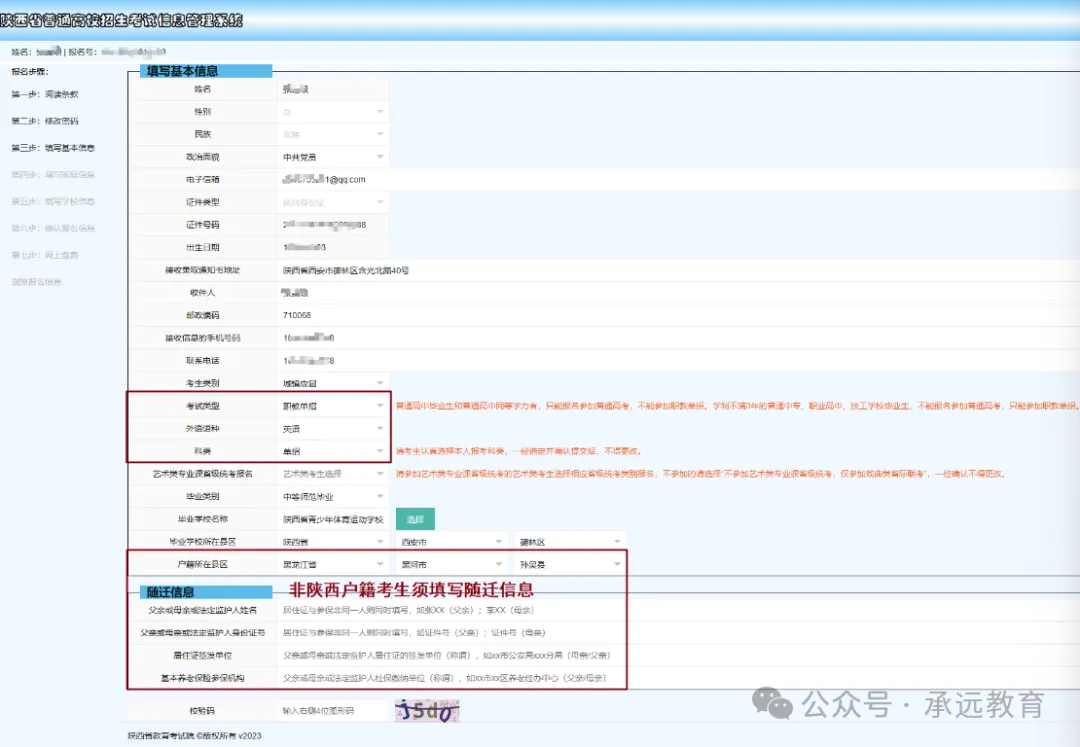1080x747 pixels.
Task: Open the 毕业类别 dropdown
Action: tap(333, 496)
